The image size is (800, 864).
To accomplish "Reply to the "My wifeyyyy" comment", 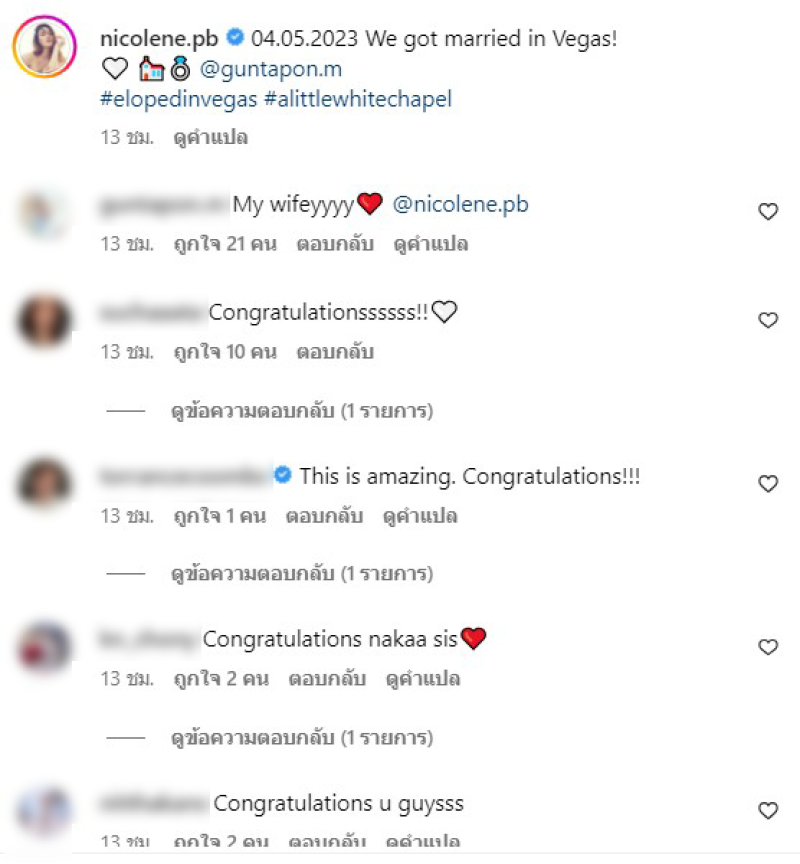I will 335,243.
